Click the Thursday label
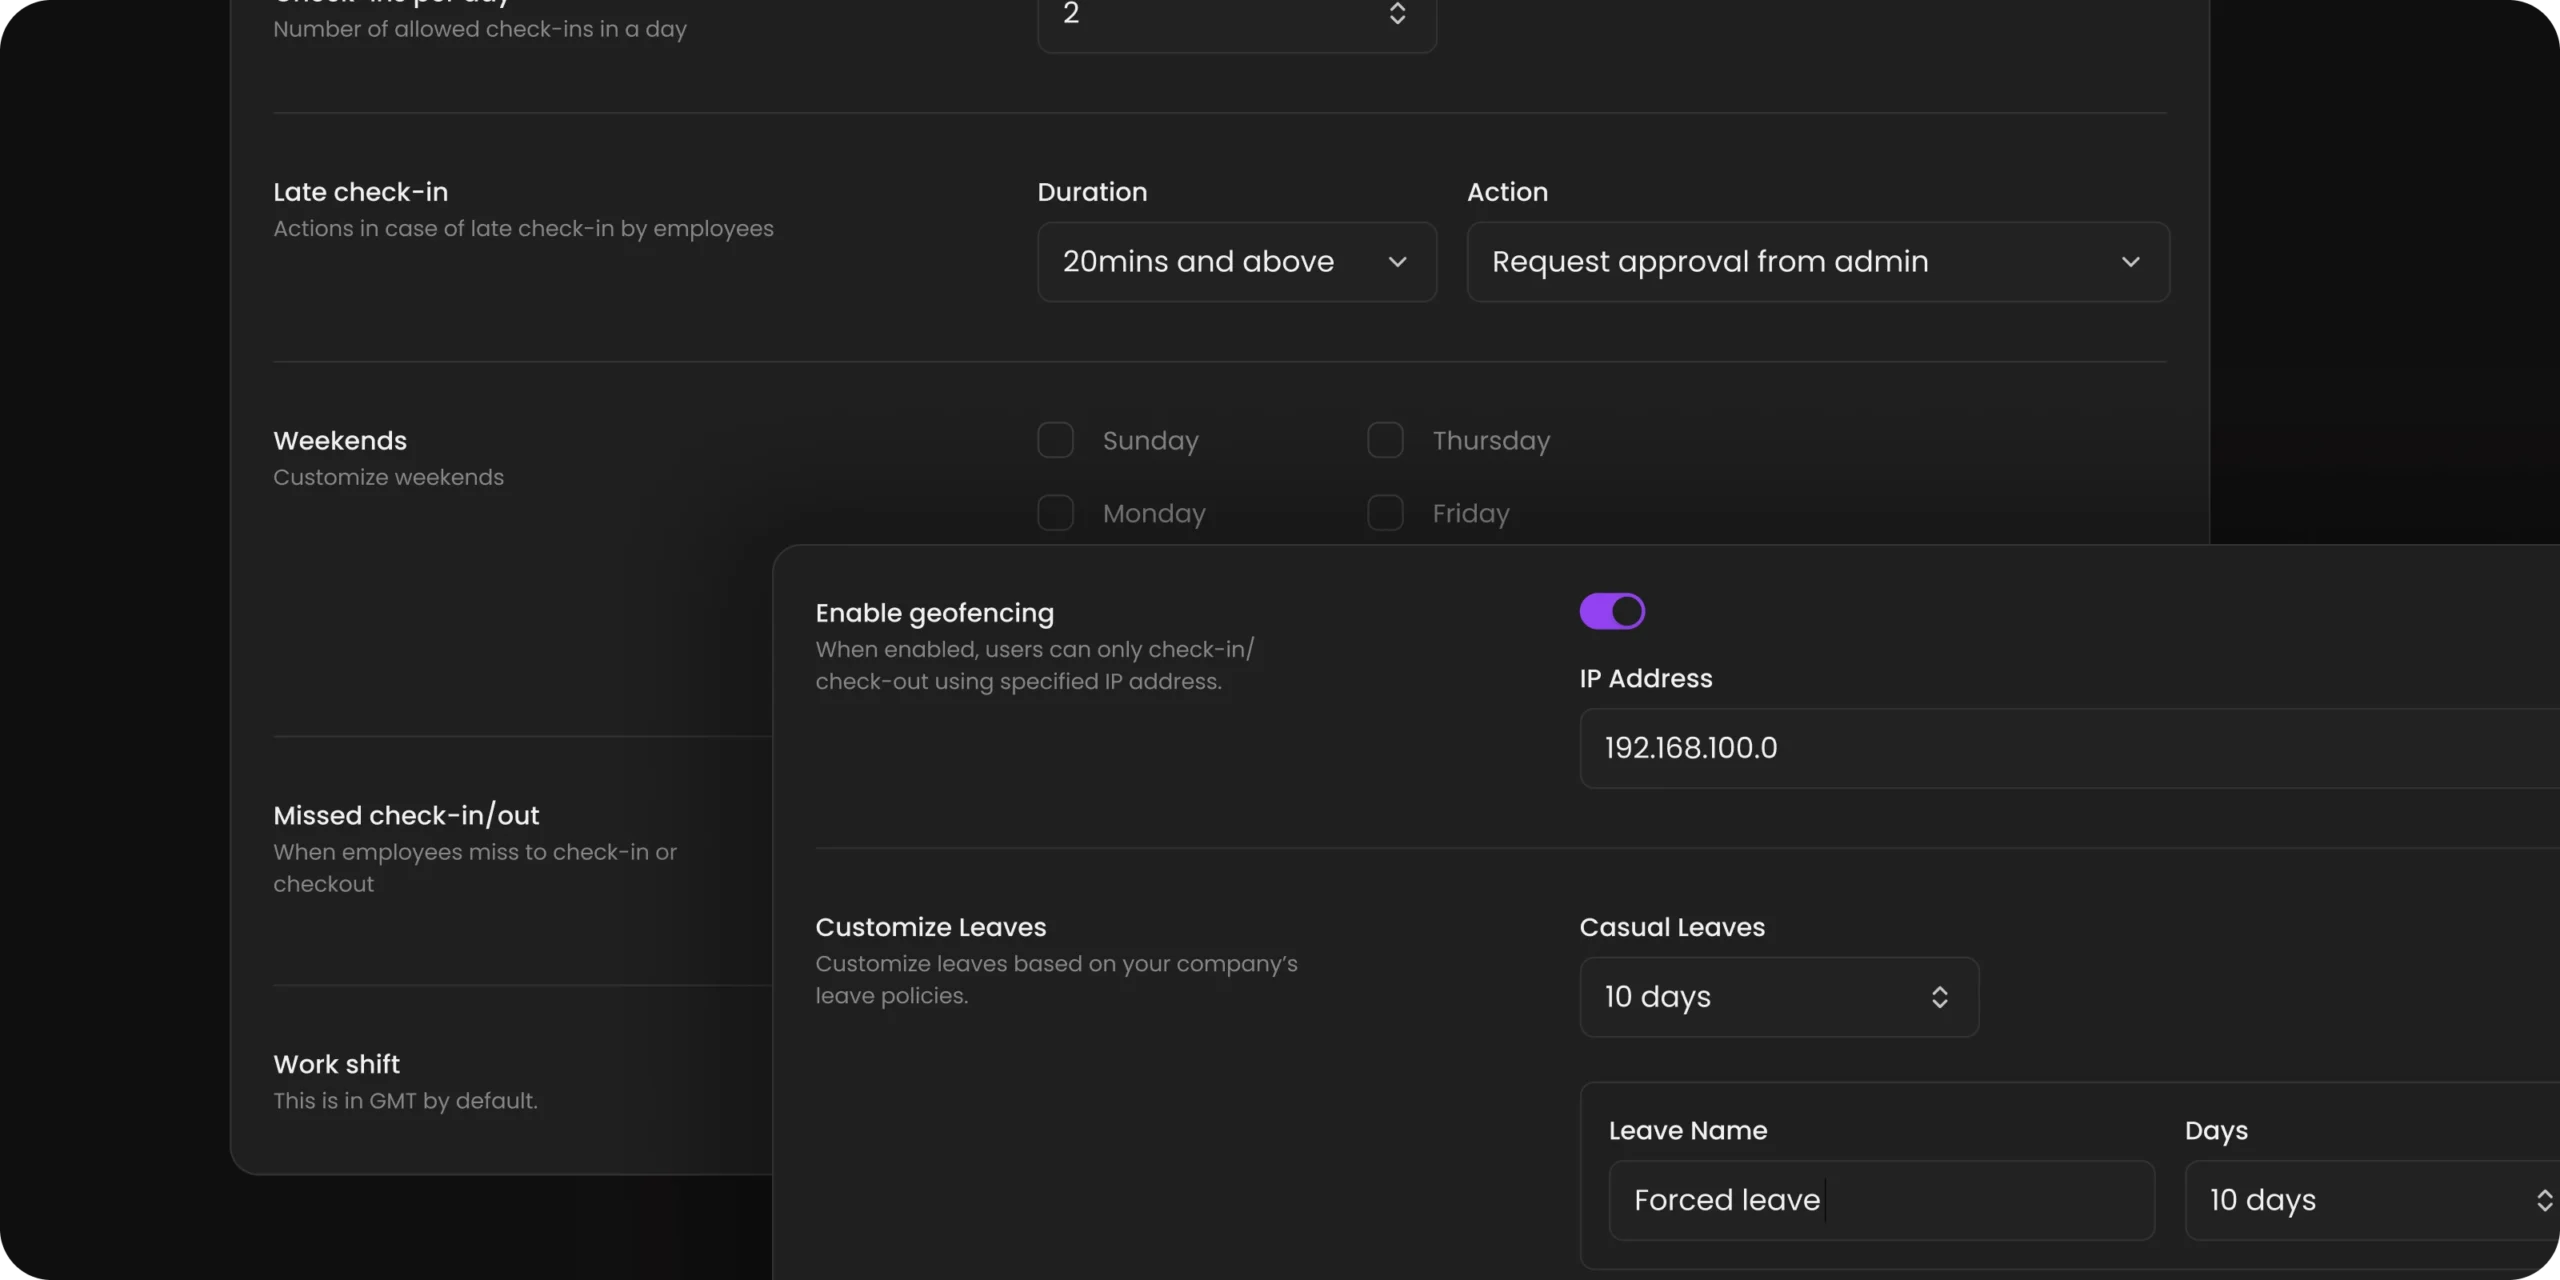The width and height of the screenshot is (2560, 1280). (x=1491, y=441)
